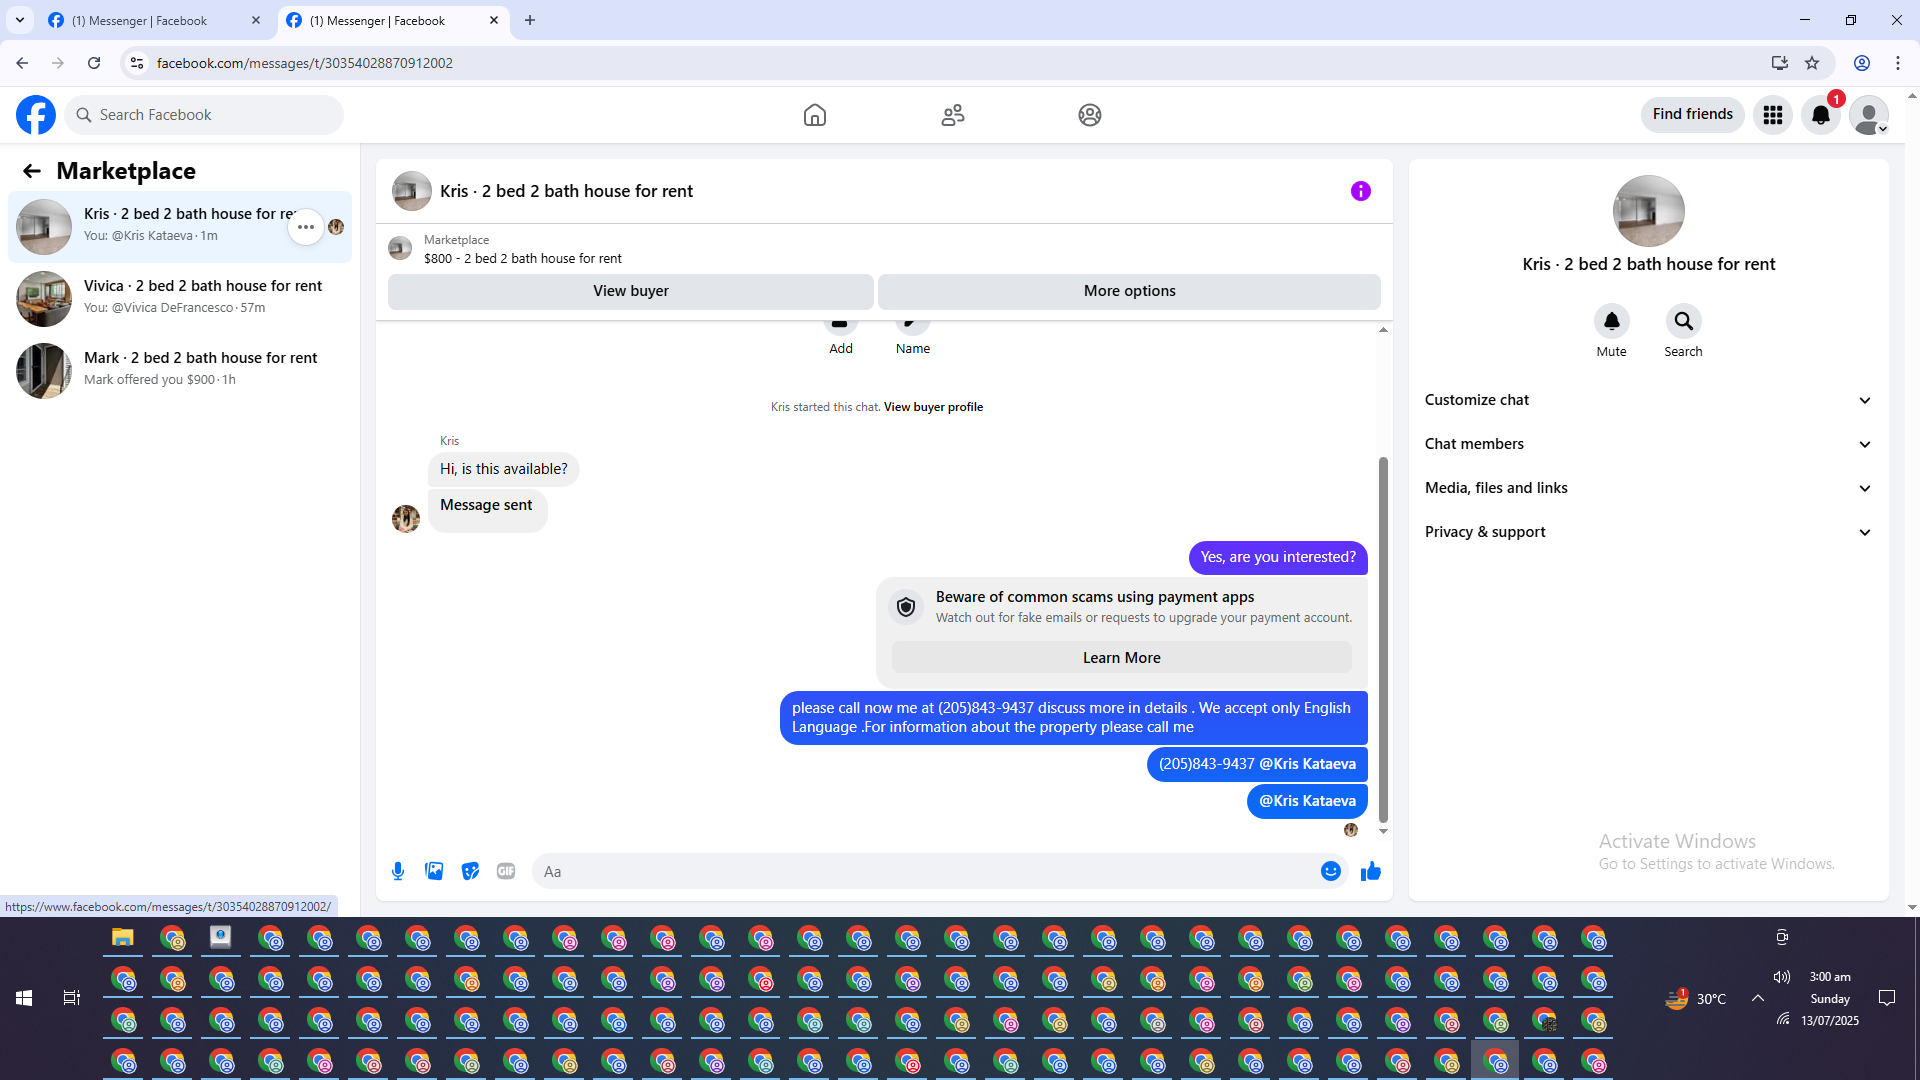Click the View buyer profile link
This screenshot has width=1920, height=1080.
coord(933,407)
